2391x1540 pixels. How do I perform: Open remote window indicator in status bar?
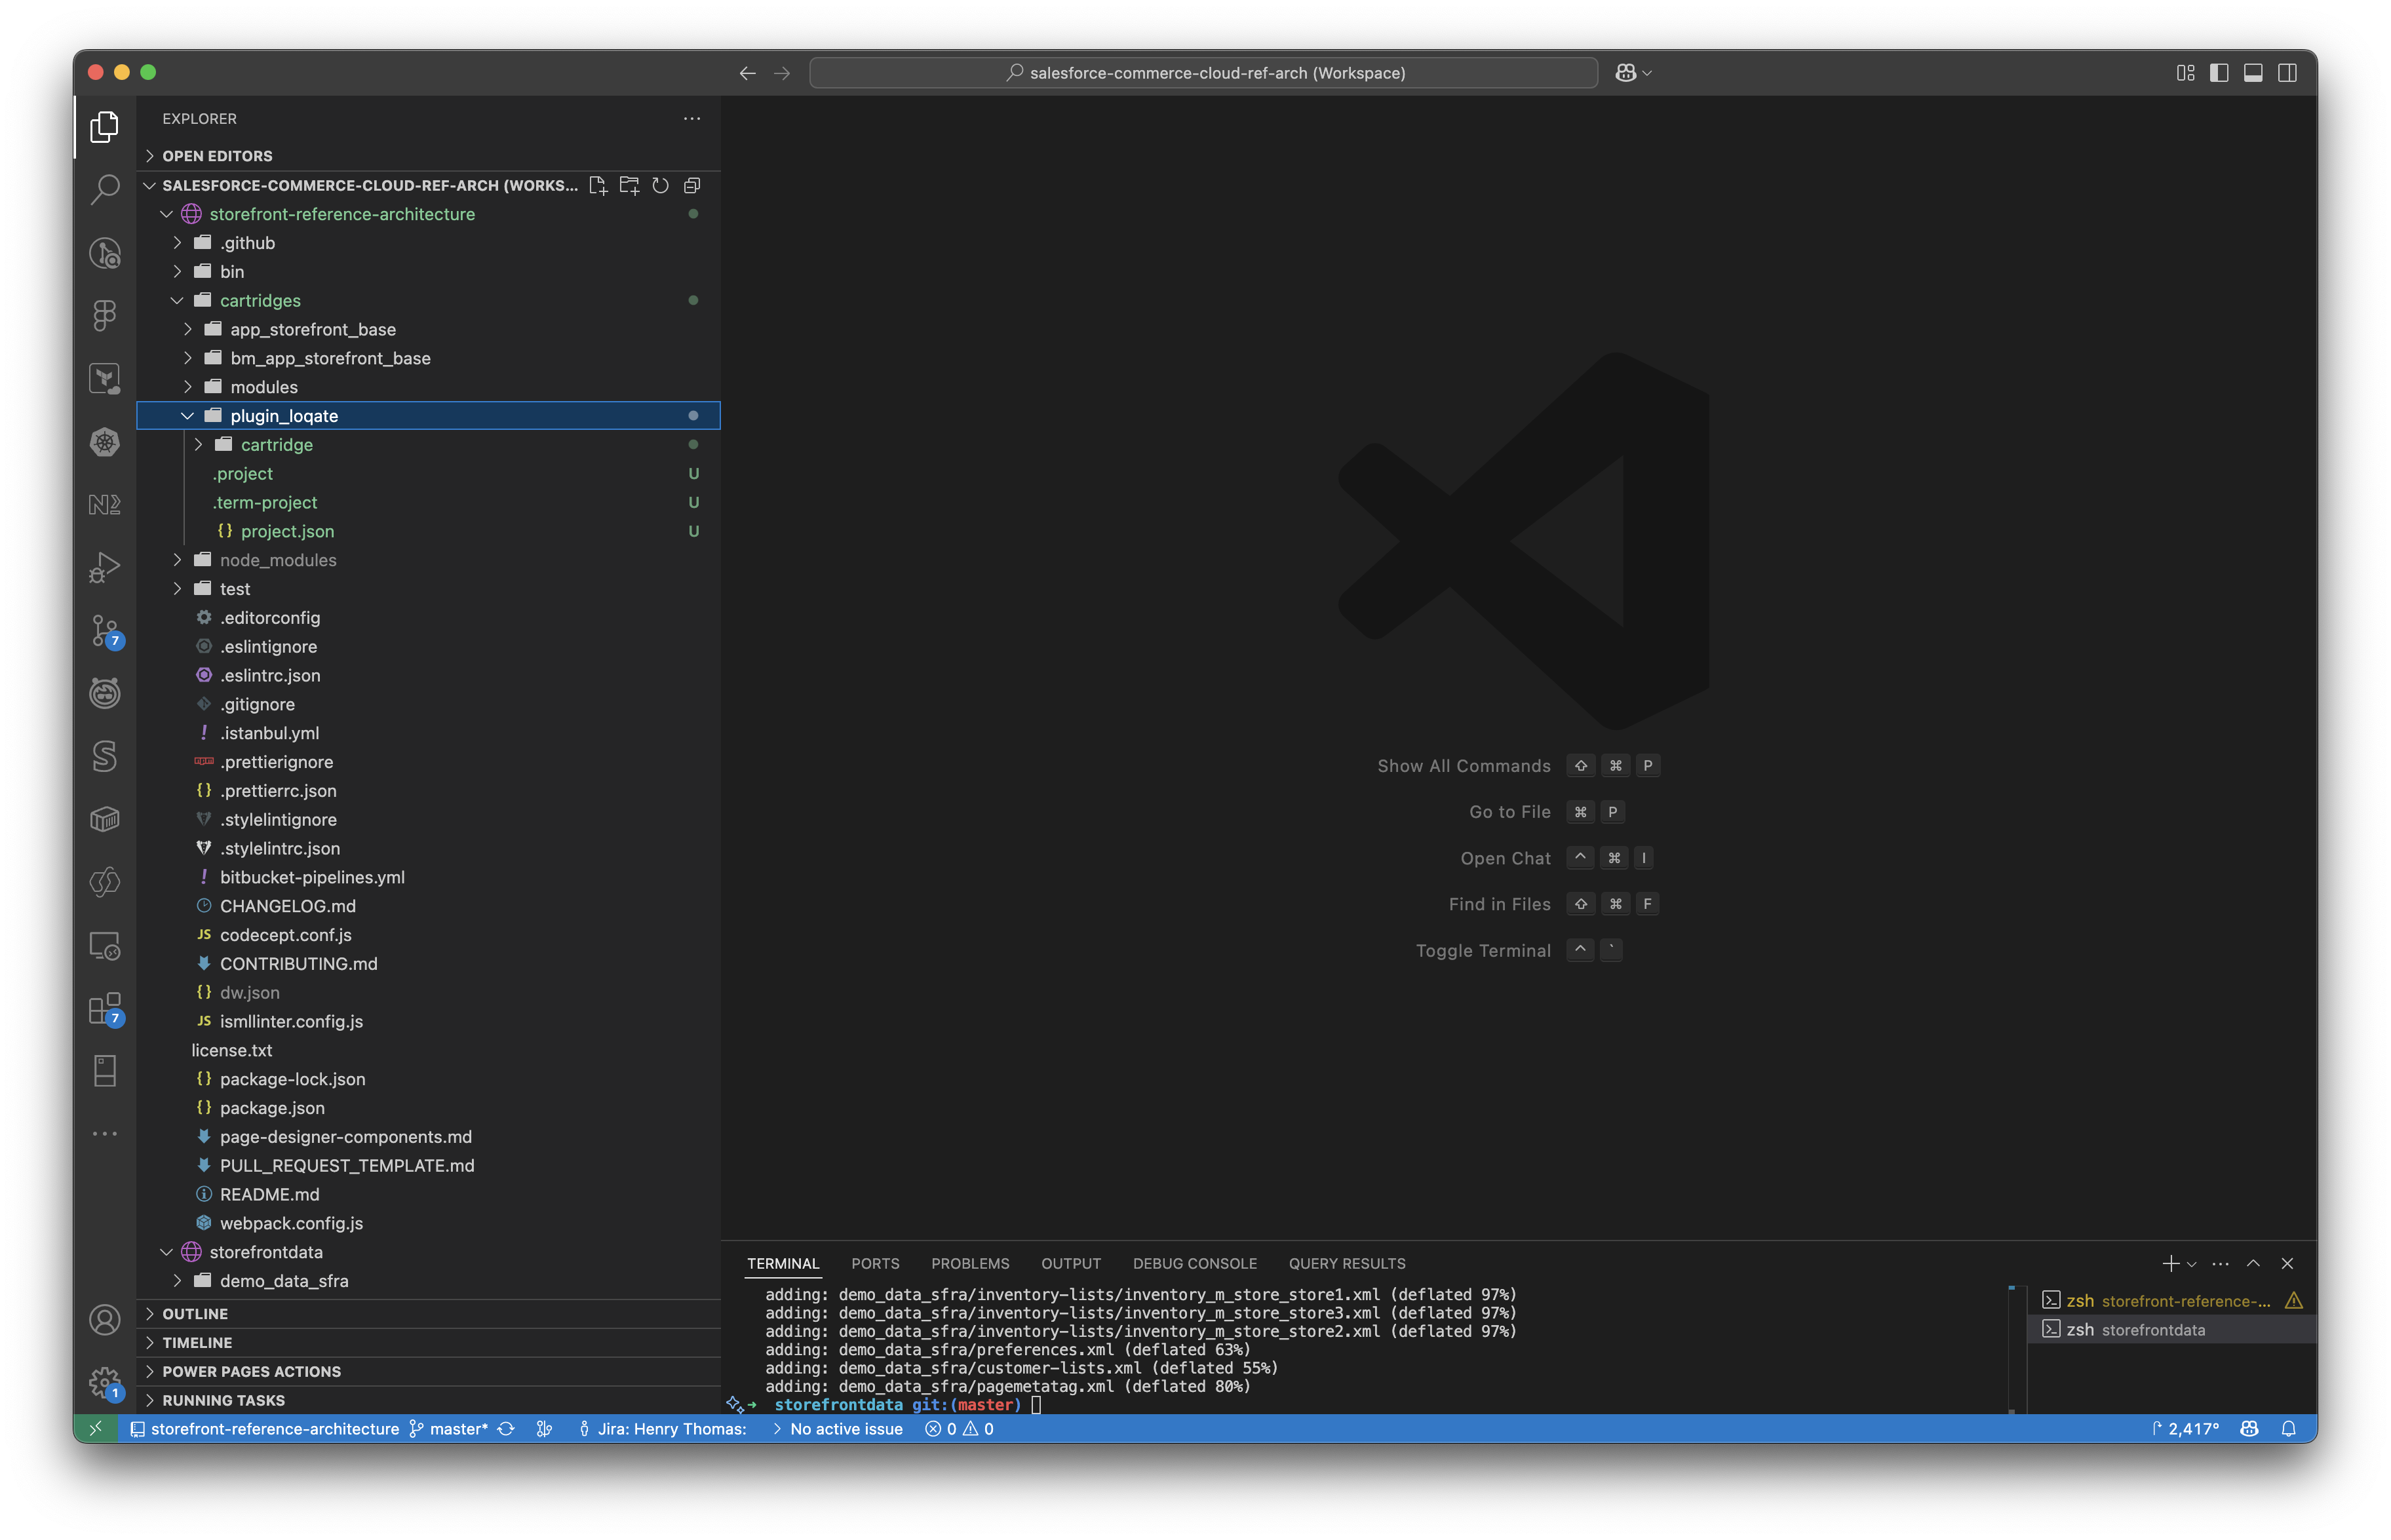pyautogui.click(x=96, y=1429)
